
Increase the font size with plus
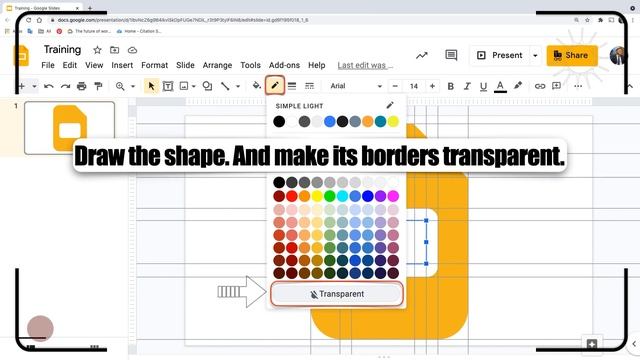point(432,86)
